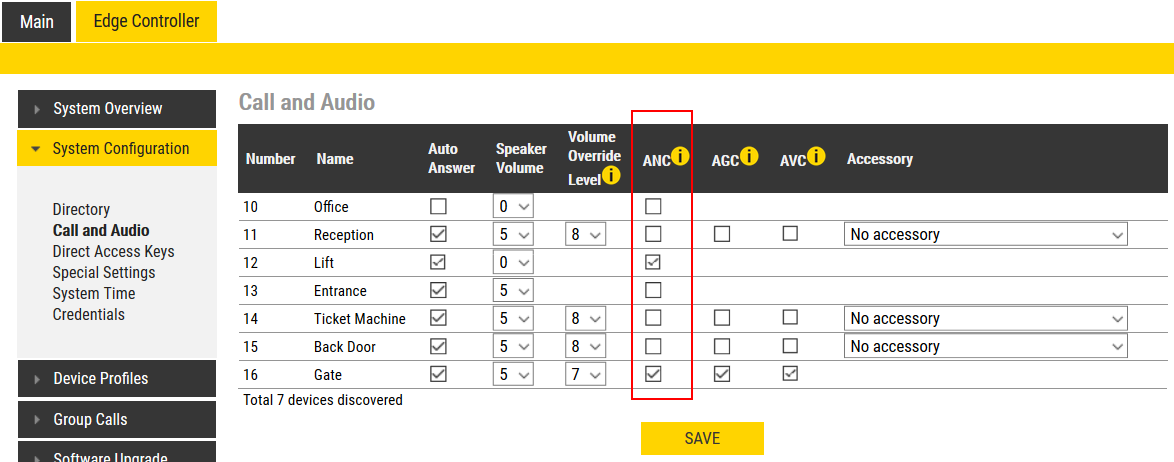The height and width of the screenshot is (462, 1174).
Task: Uncheck AGC for Gate
Action: click(722, 375)
